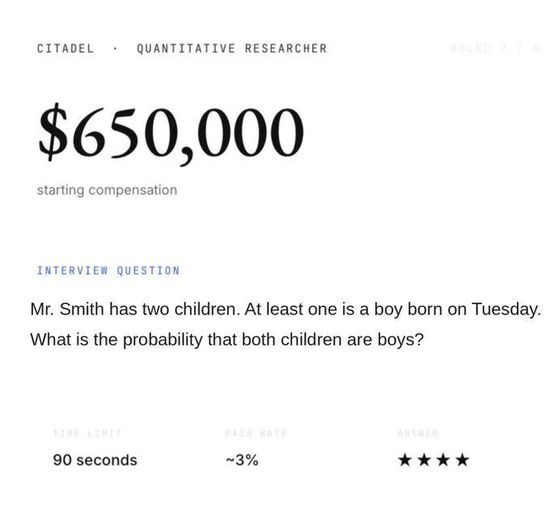Click the faded ANSWER label
550x511 pixels.
point(418,433)
